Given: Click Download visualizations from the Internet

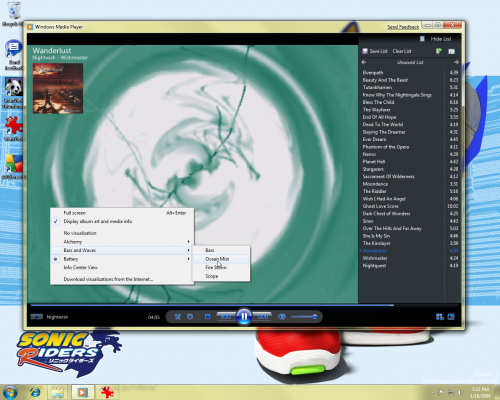Looking at the screenshot, I should (x=122, y=279).
